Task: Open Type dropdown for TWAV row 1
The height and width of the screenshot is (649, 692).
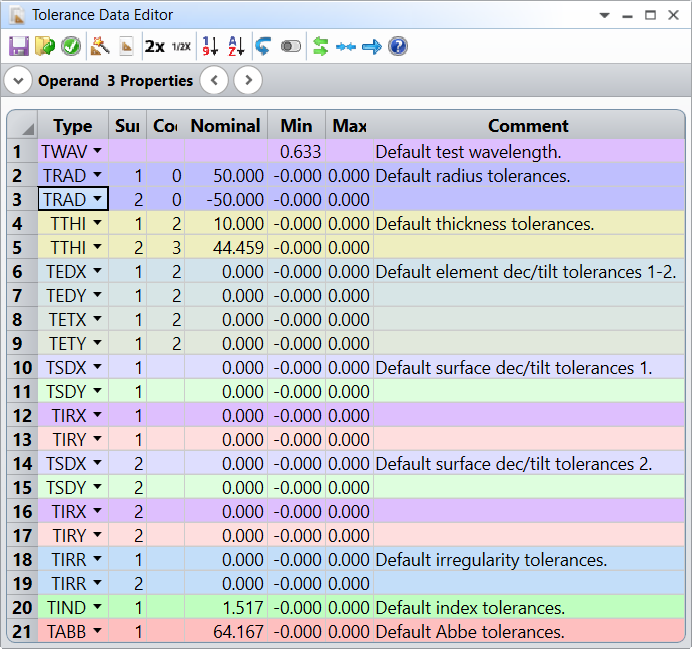Action: pos(98,151)
